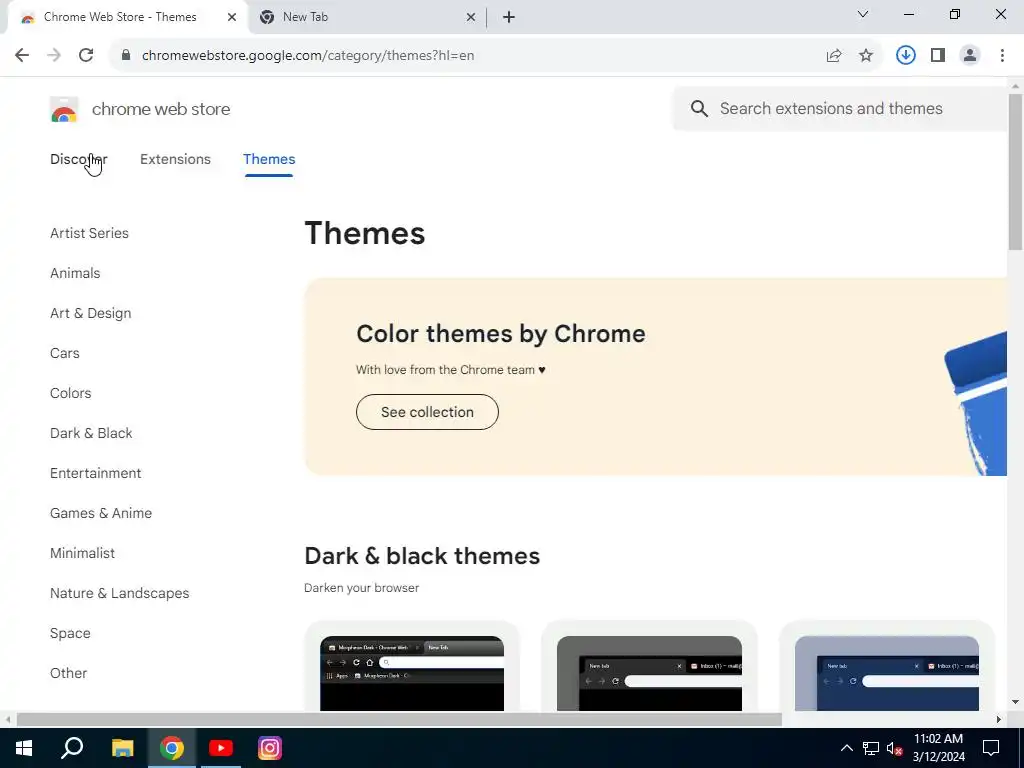The image size is (1024, 768).
Task: Bookmark this page with the star icon
Action: point(866,56)
